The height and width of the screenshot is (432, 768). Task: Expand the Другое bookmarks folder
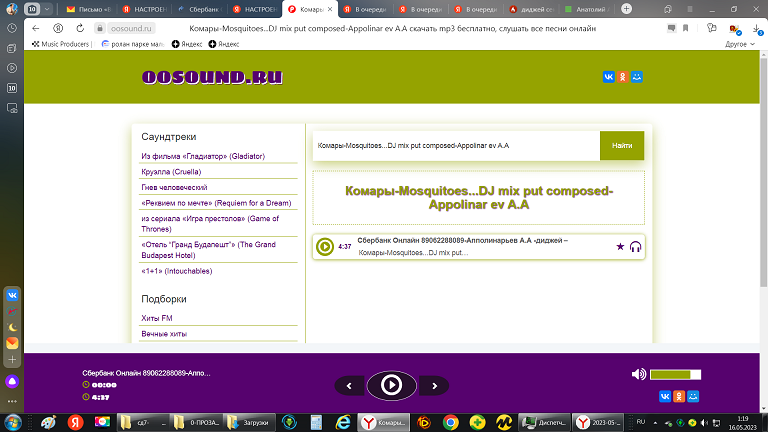740,44
